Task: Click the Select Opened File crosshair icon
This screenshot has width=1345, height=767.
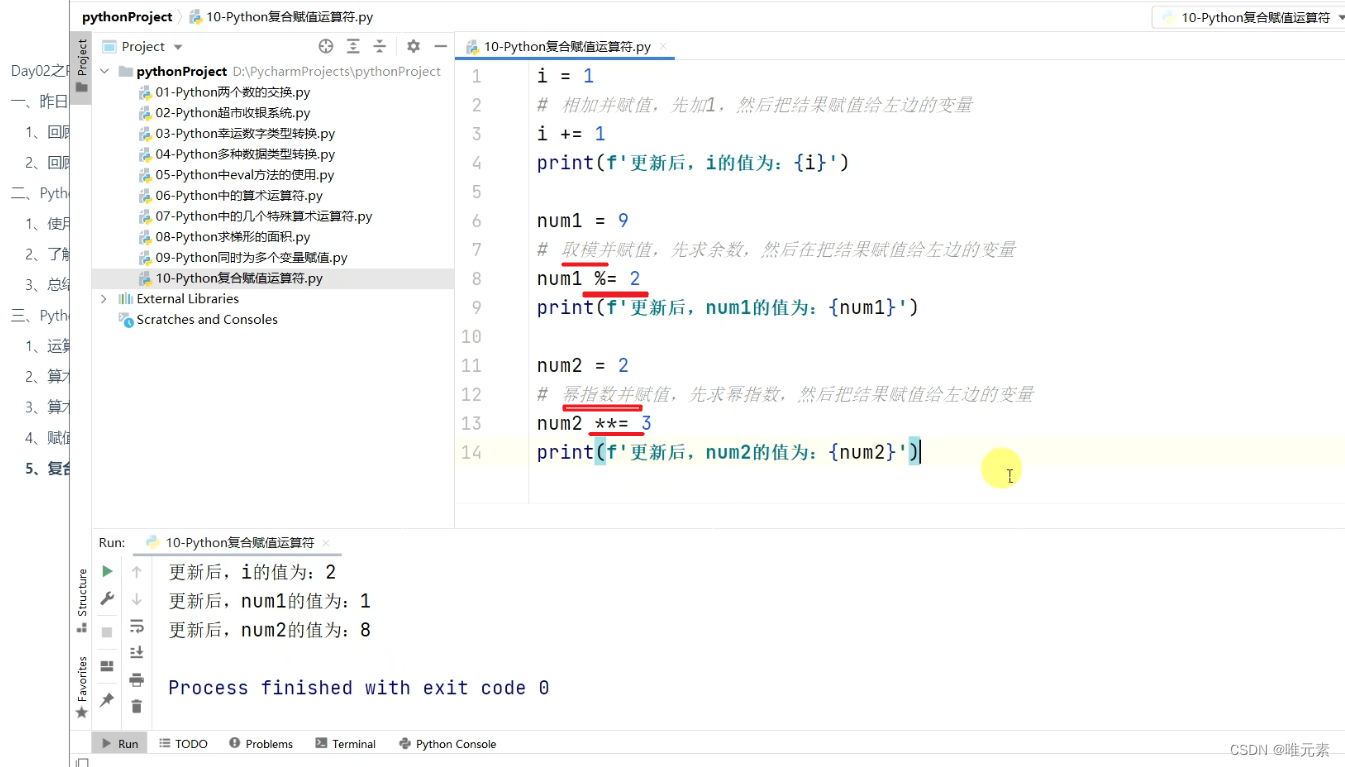Action: point(326,46)
